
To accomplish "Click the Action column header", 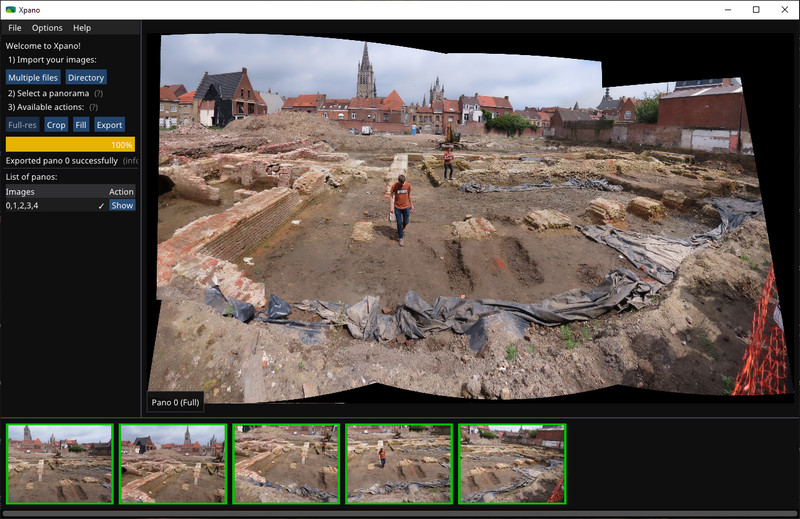I will point(121,192).
